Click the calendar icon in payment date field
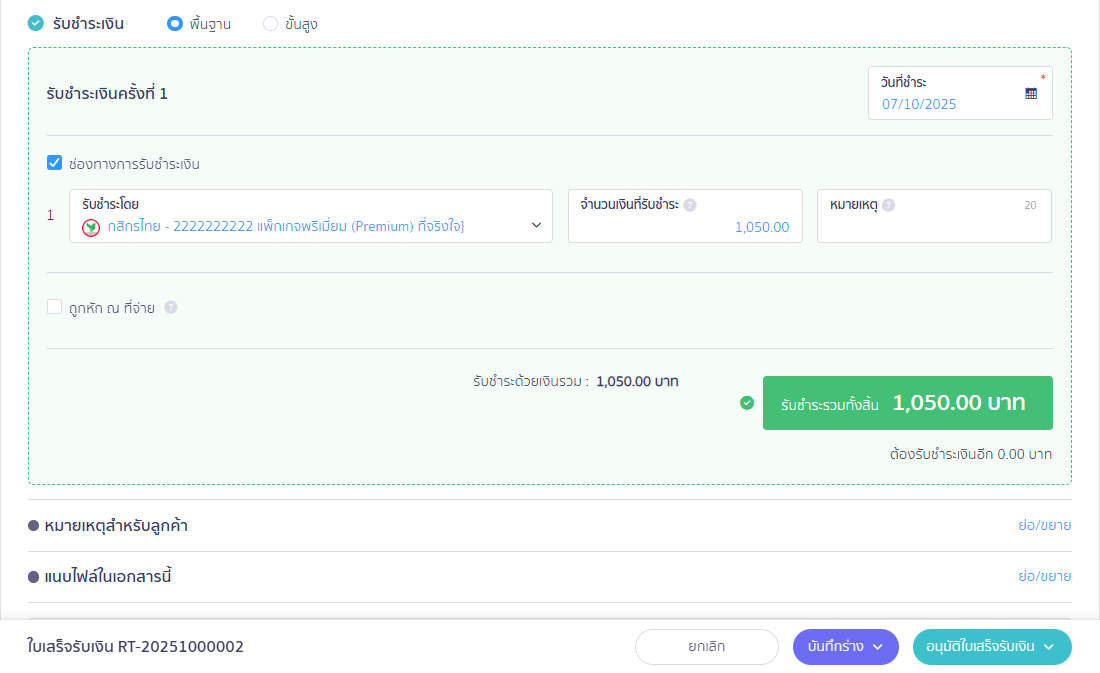 1031,93
